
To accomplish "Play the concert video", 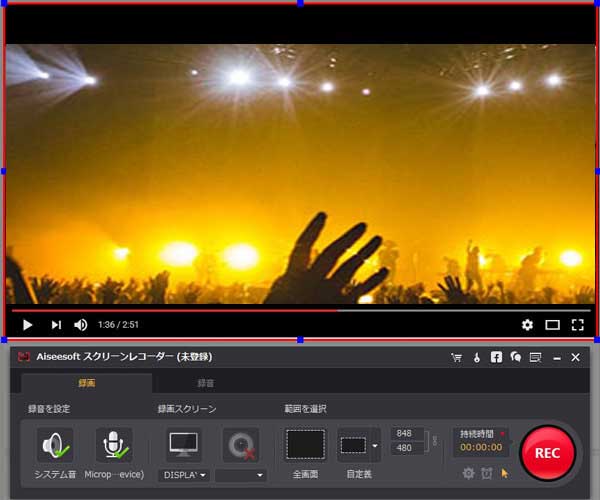I will pyautogui.click(x=27, y=325).
